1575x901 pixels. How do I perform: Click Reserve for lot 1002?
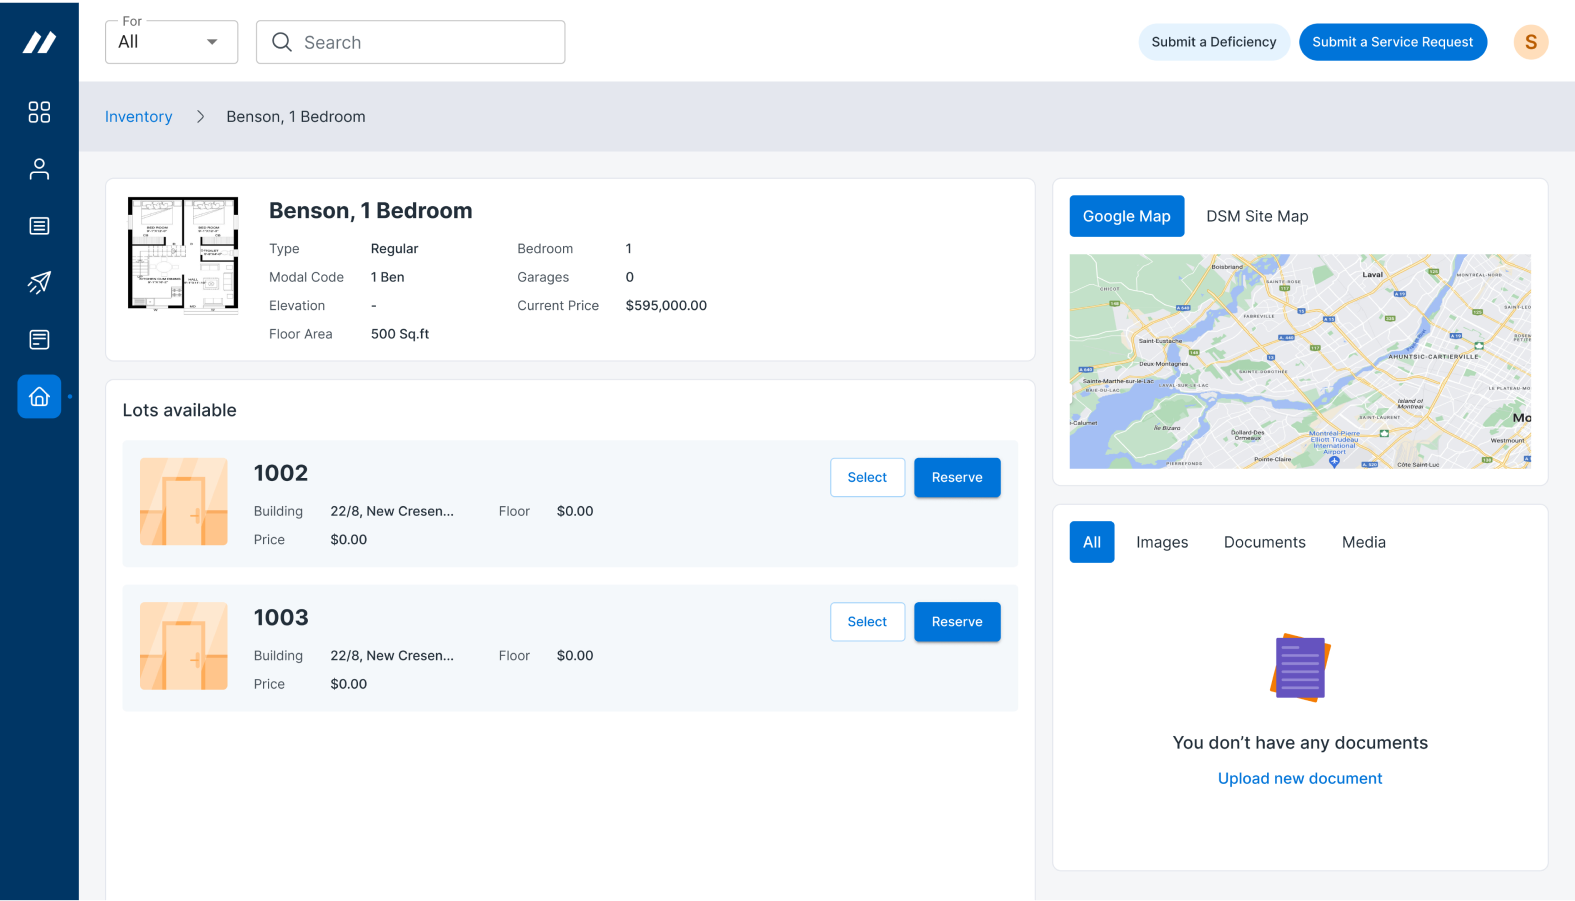tap(957, 478)
